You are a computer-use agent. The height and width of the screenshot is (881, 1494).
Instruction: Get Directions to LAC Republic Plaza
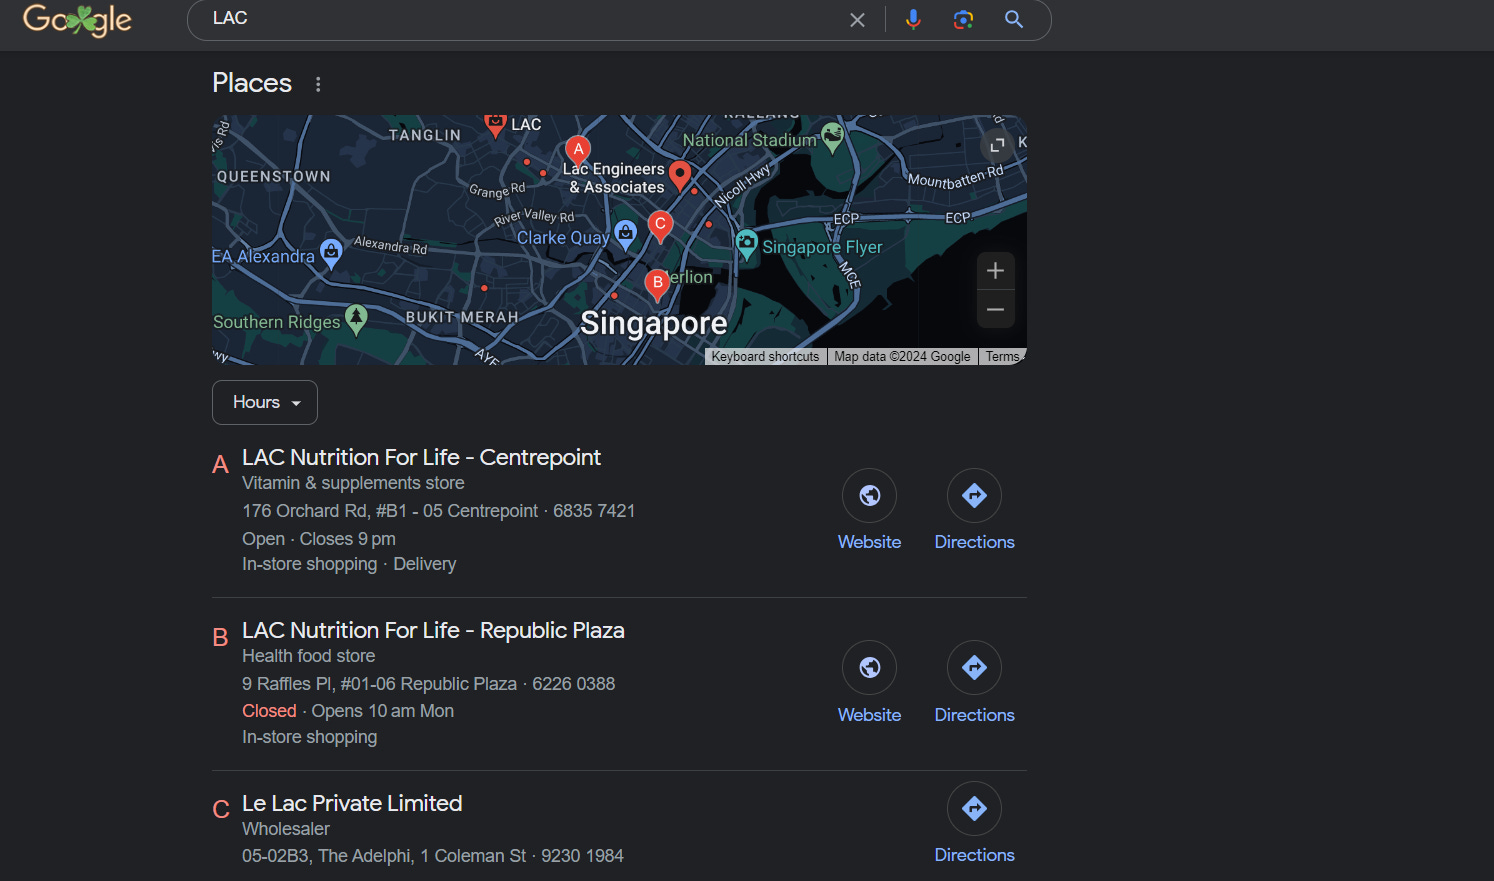tap(975, 684)
